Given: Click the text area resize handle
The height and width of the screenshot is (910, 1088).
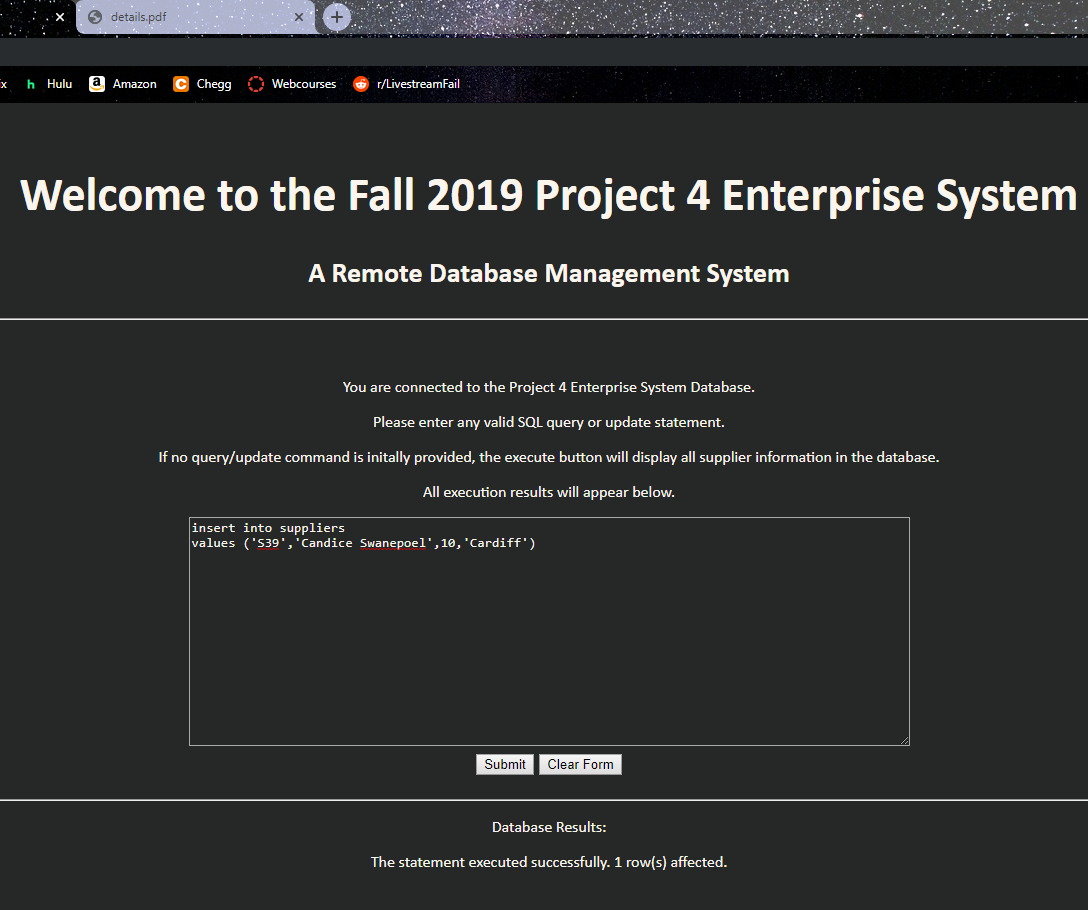Looking at the screenshot, I should pos(904,740).
